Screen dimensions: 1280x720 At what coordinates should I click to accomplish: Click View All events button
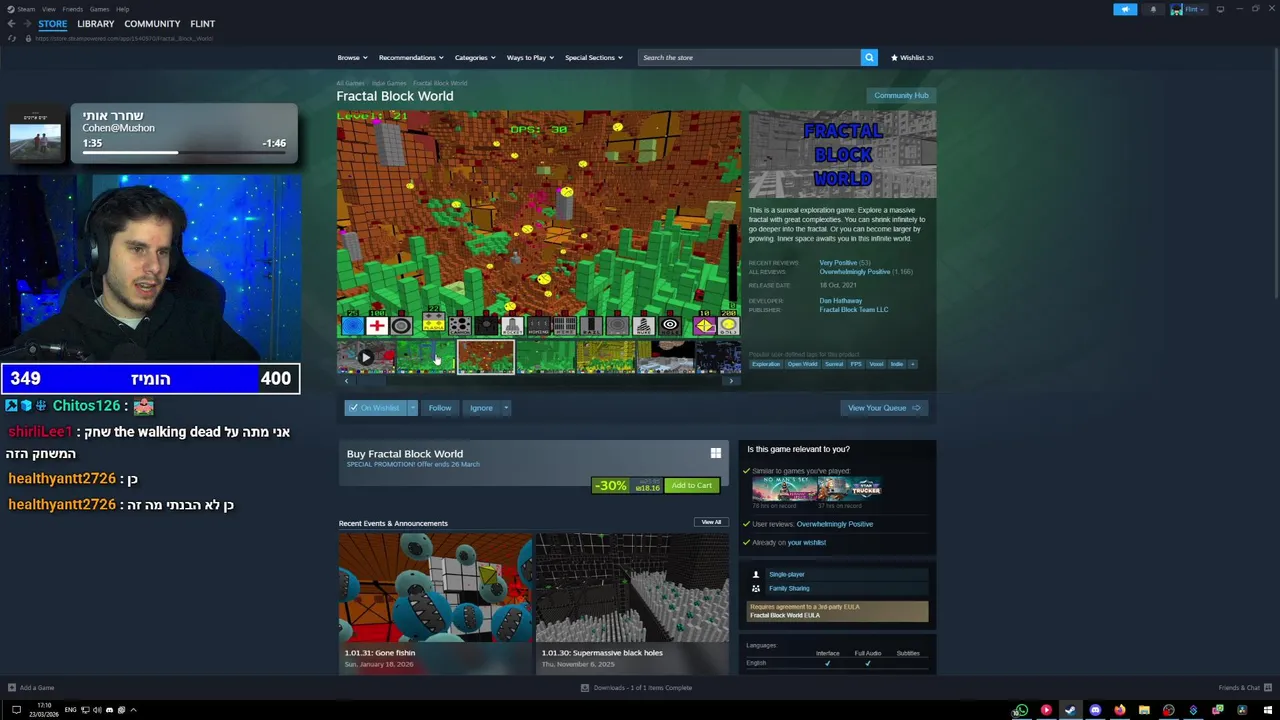point(711,522)
